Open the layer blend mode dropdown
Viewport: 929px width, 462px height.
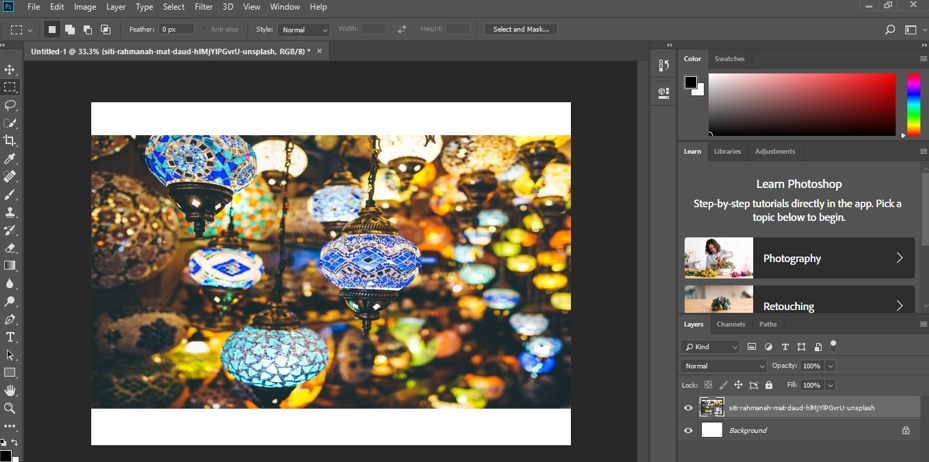723,366
